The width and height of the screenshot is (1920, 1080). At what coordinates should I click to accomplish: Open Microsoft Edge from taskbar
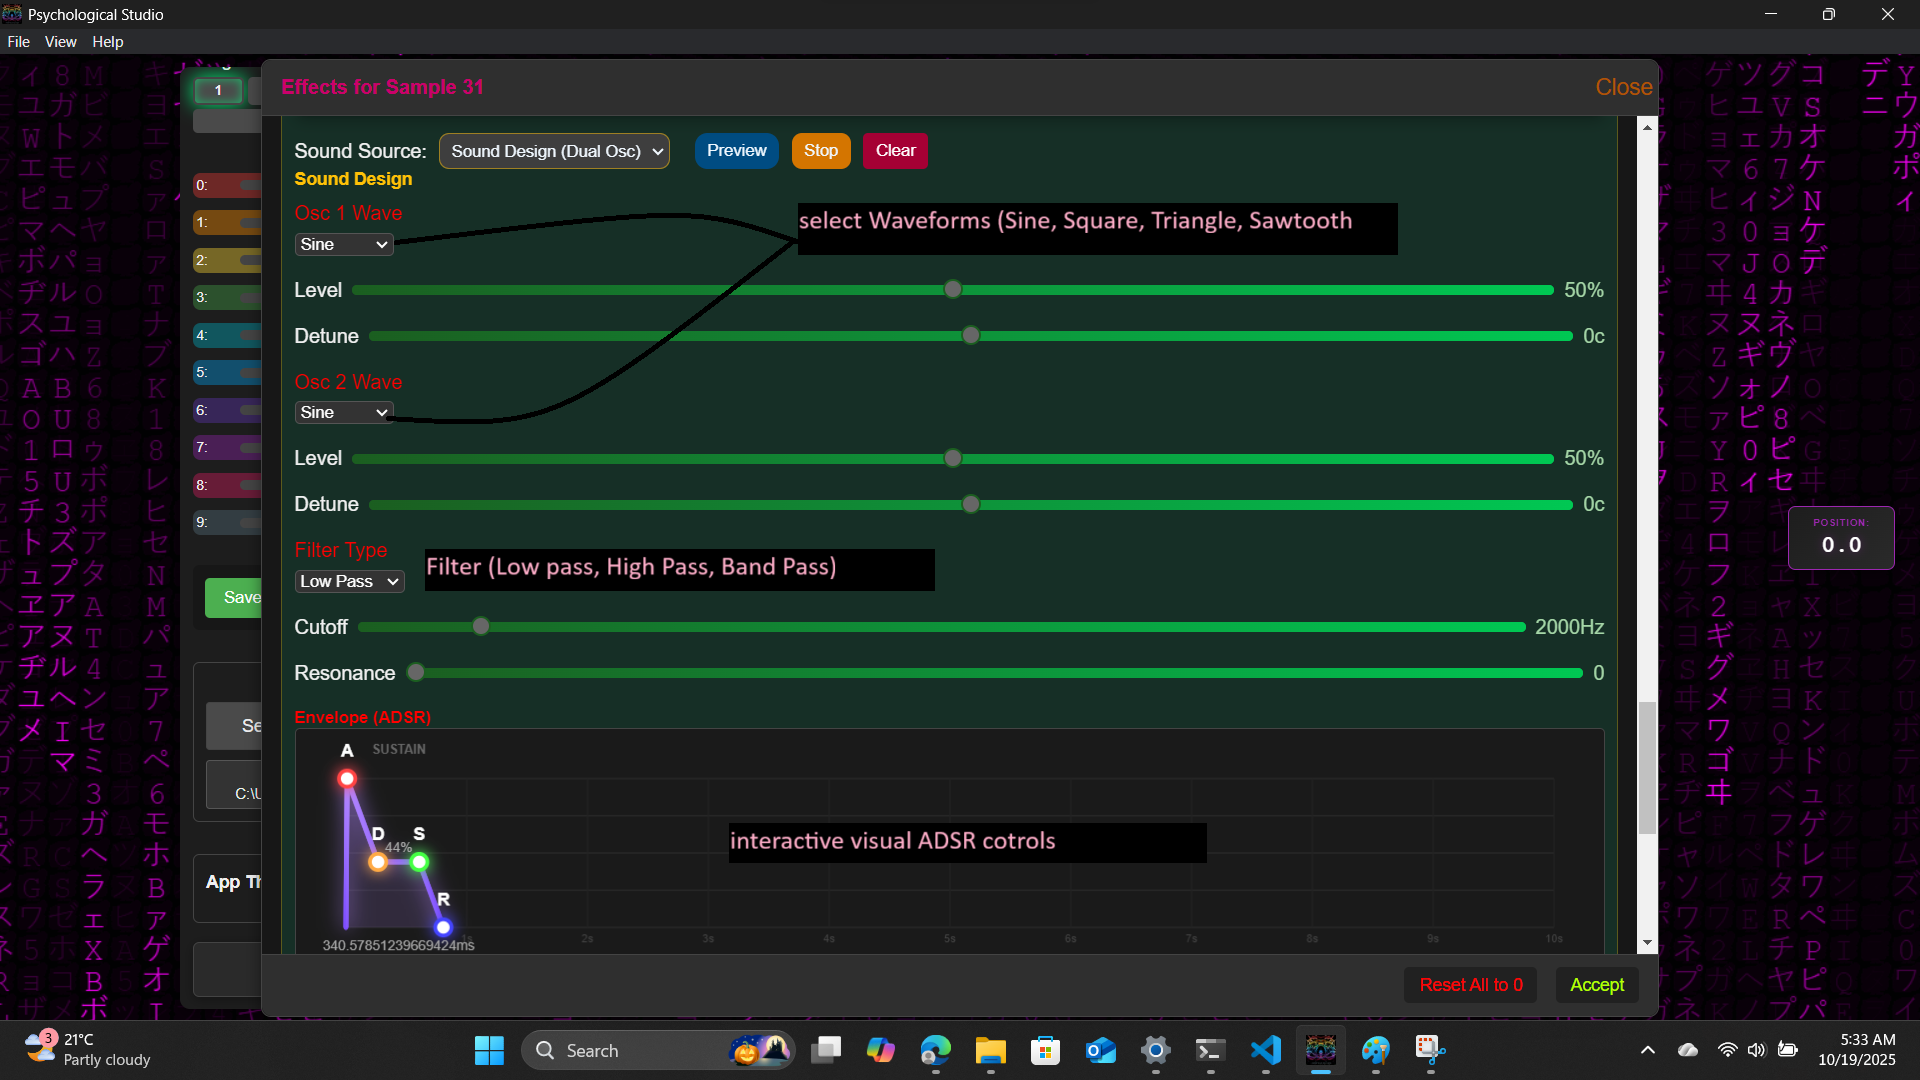click(x=935, y=1050)
